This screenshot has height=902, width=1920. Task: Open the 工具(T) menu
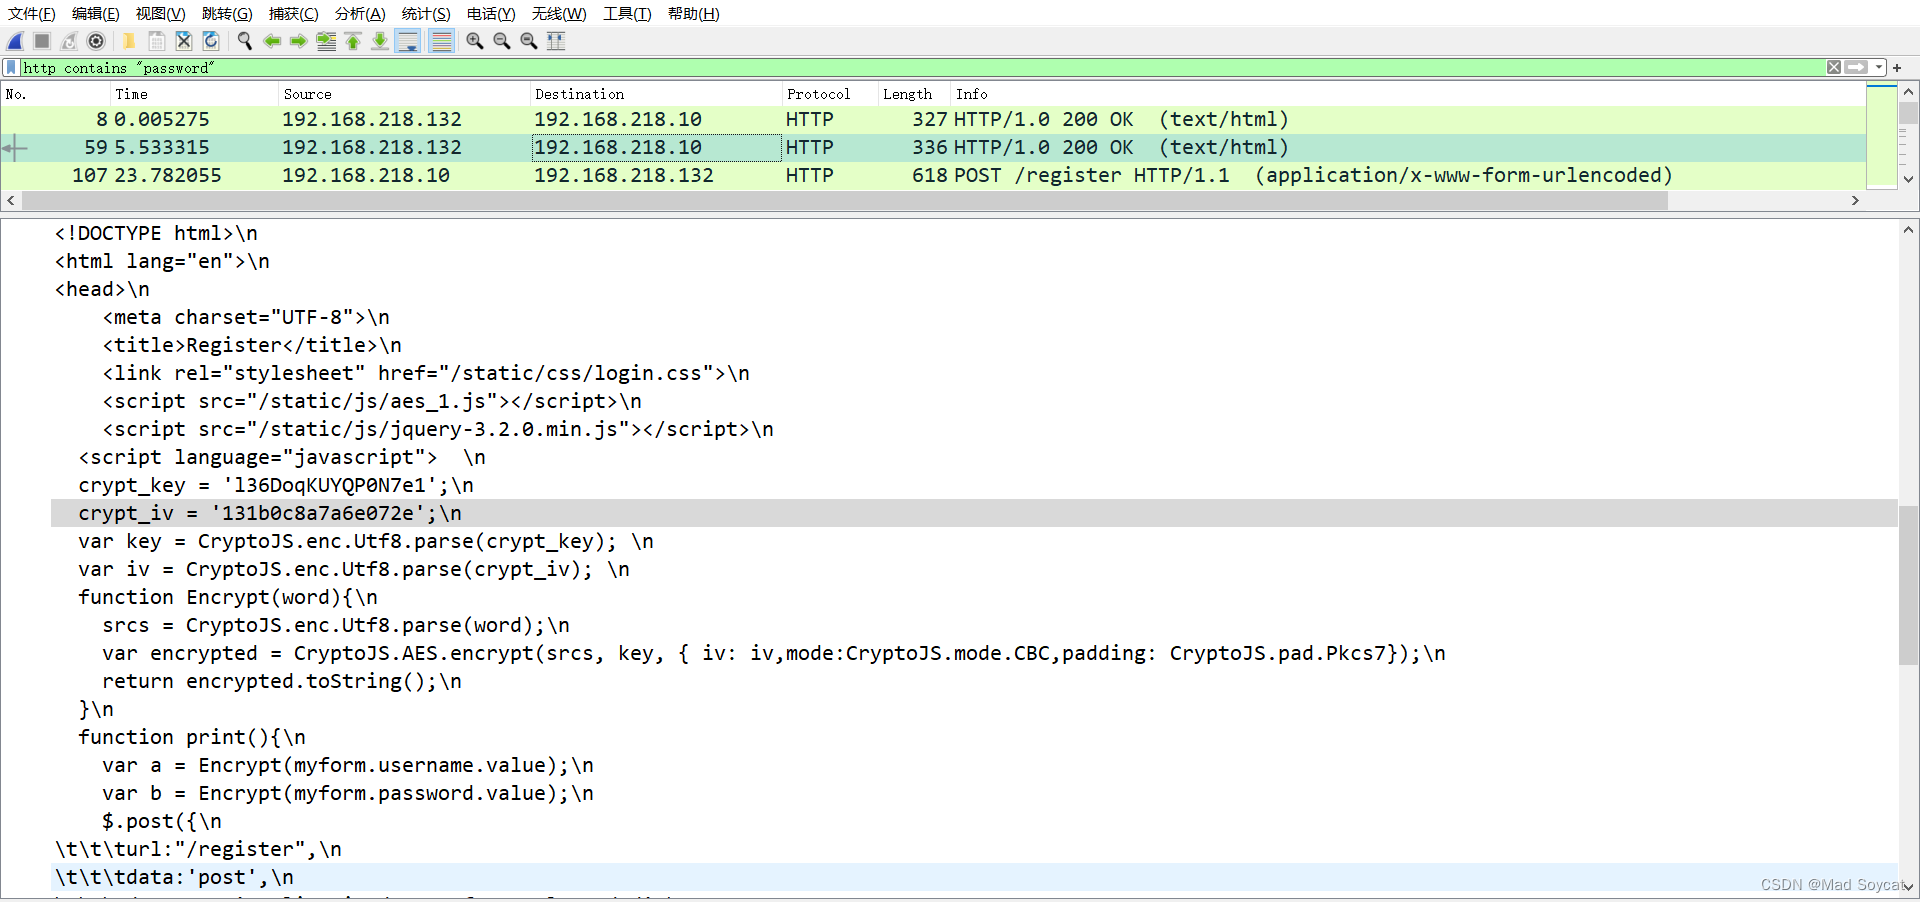(x=627, y=13)
